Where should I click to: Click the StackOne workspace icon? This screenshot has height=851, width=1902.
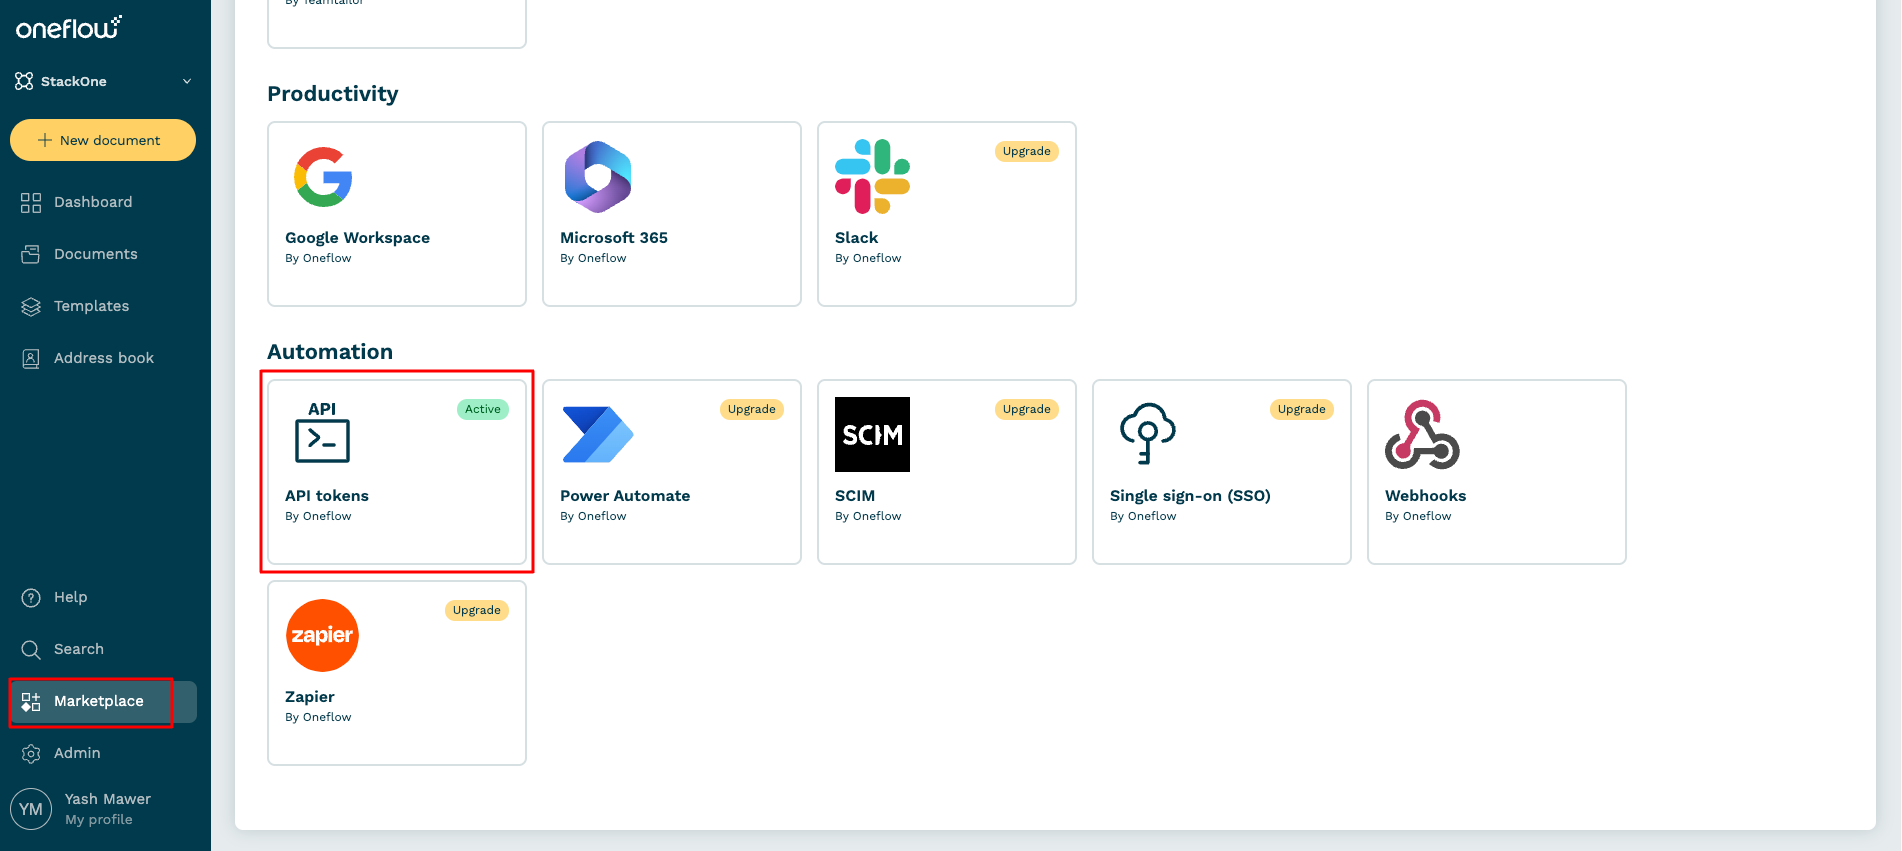tap(24, 81)
